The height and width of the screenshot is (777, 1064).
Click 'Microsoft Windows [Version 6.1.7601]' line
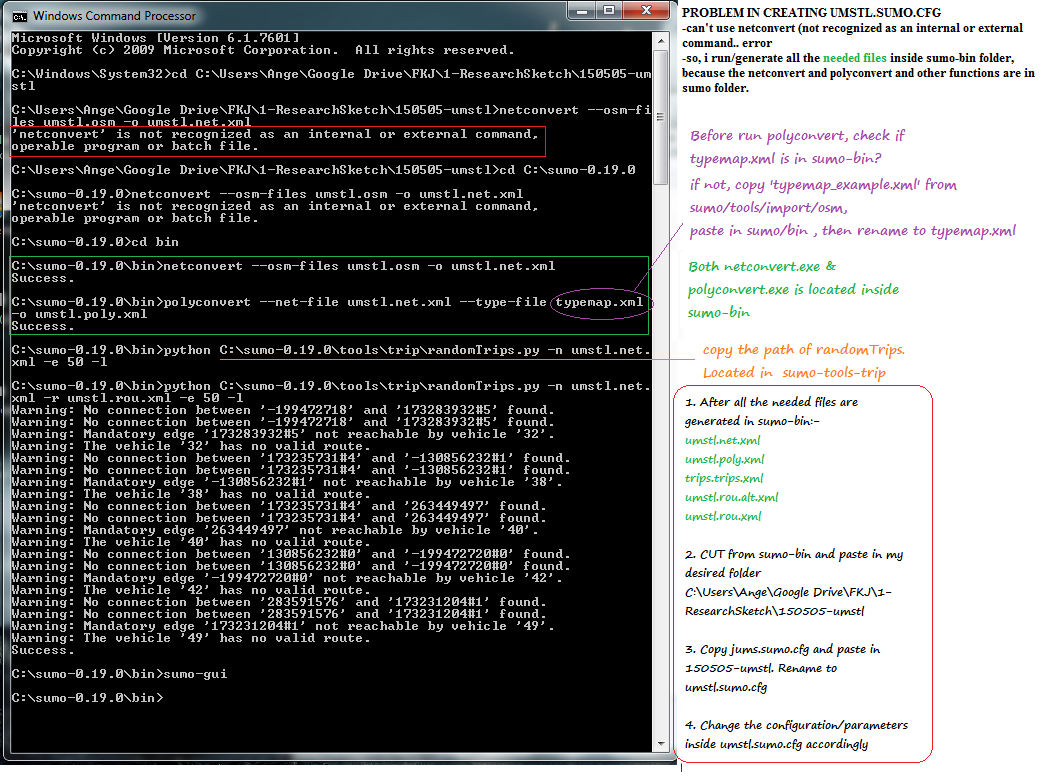155,38
